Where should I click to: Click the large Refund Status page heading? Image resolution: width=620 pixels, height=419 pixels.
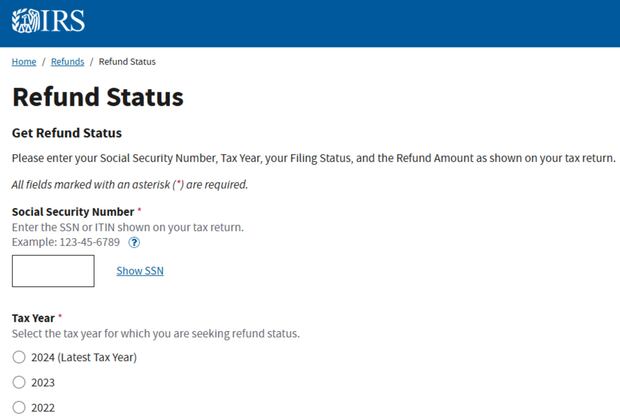98,97
